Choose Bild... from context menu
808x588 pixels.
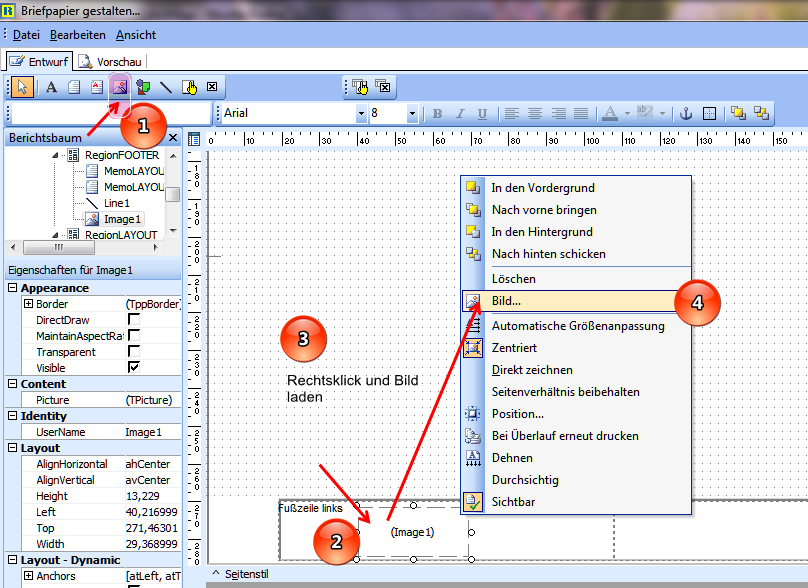pyautogui.click(x=576, y=301)
